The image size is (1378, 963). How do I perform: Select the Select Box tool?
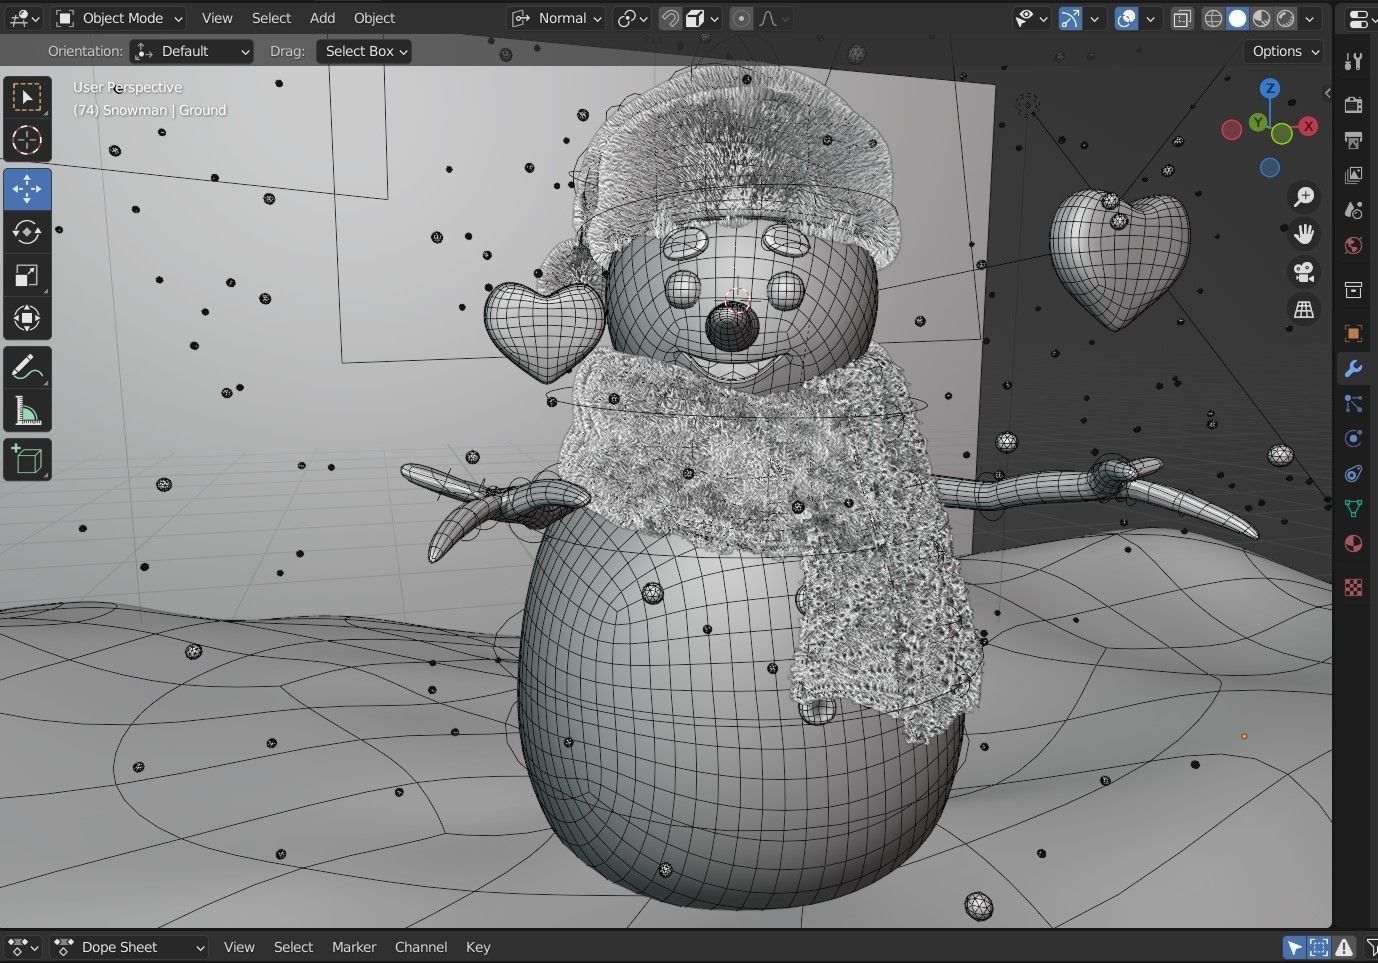tap(27, 97)
